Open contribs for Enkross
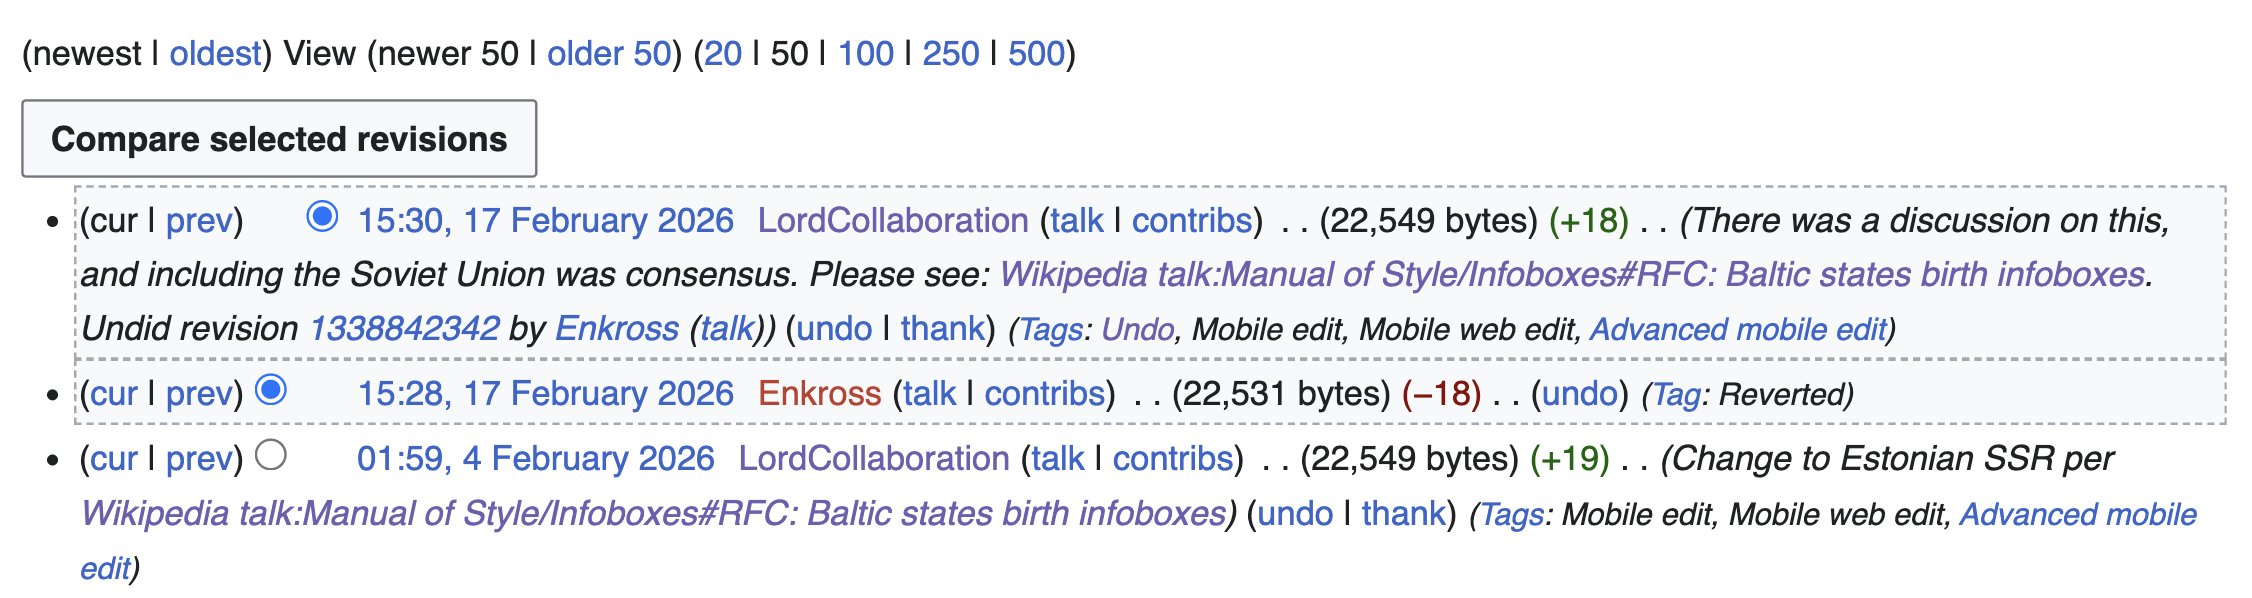 (x=1044, y=393)
